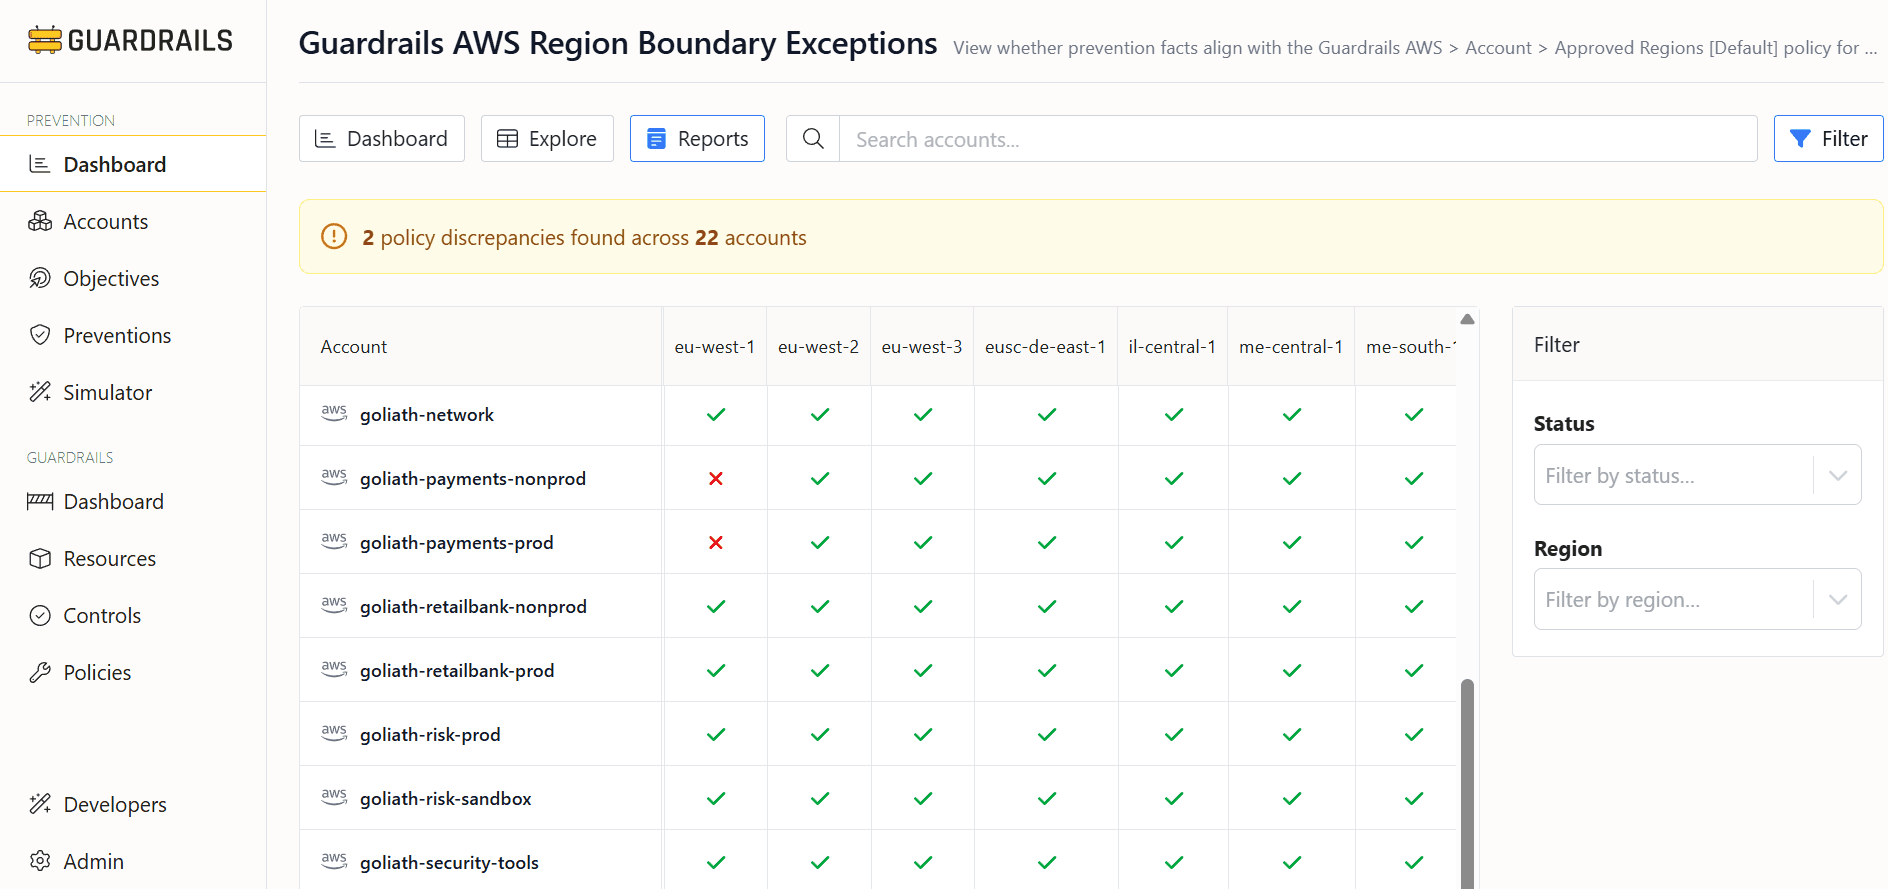Click the eu-west-1 column header
The image size is (1888, 889).
714,346
